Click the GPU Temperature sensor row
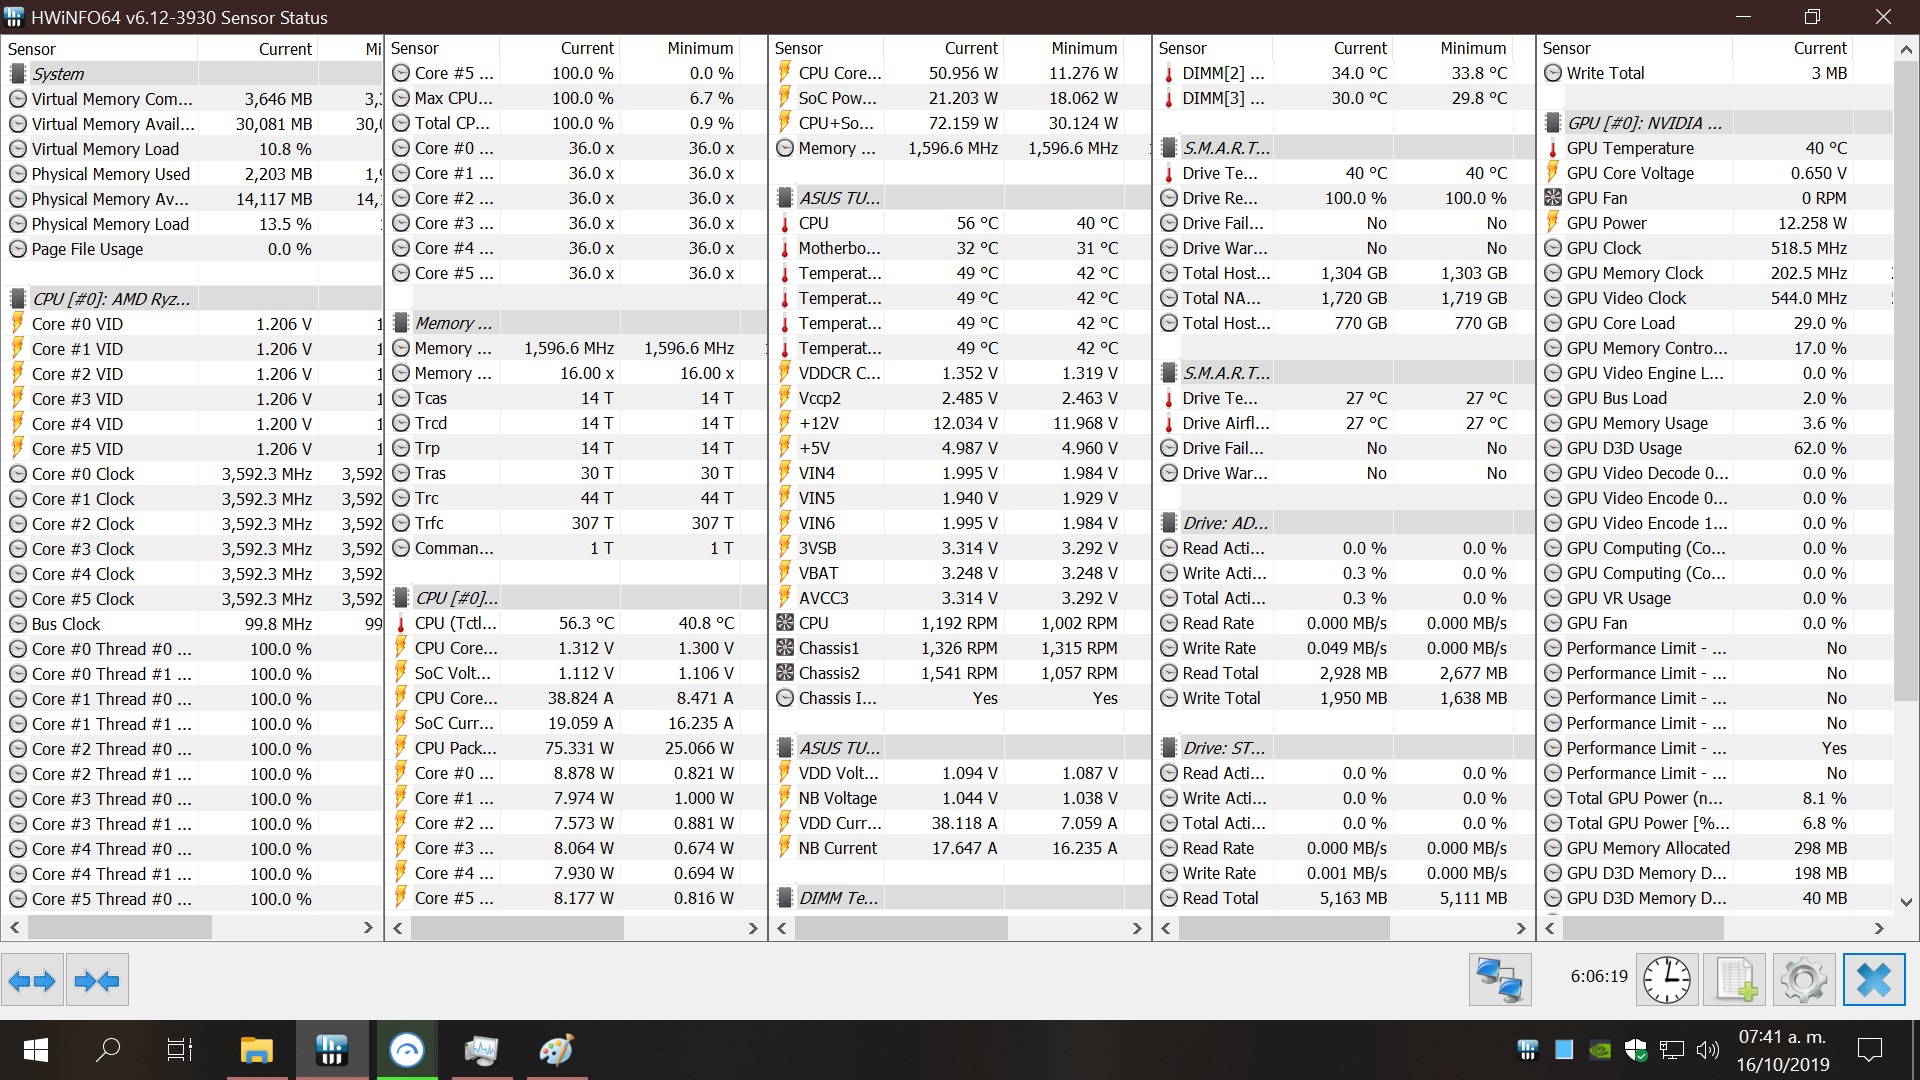This screenshot has height=1080, width=1920. (x=1629, y=148)
